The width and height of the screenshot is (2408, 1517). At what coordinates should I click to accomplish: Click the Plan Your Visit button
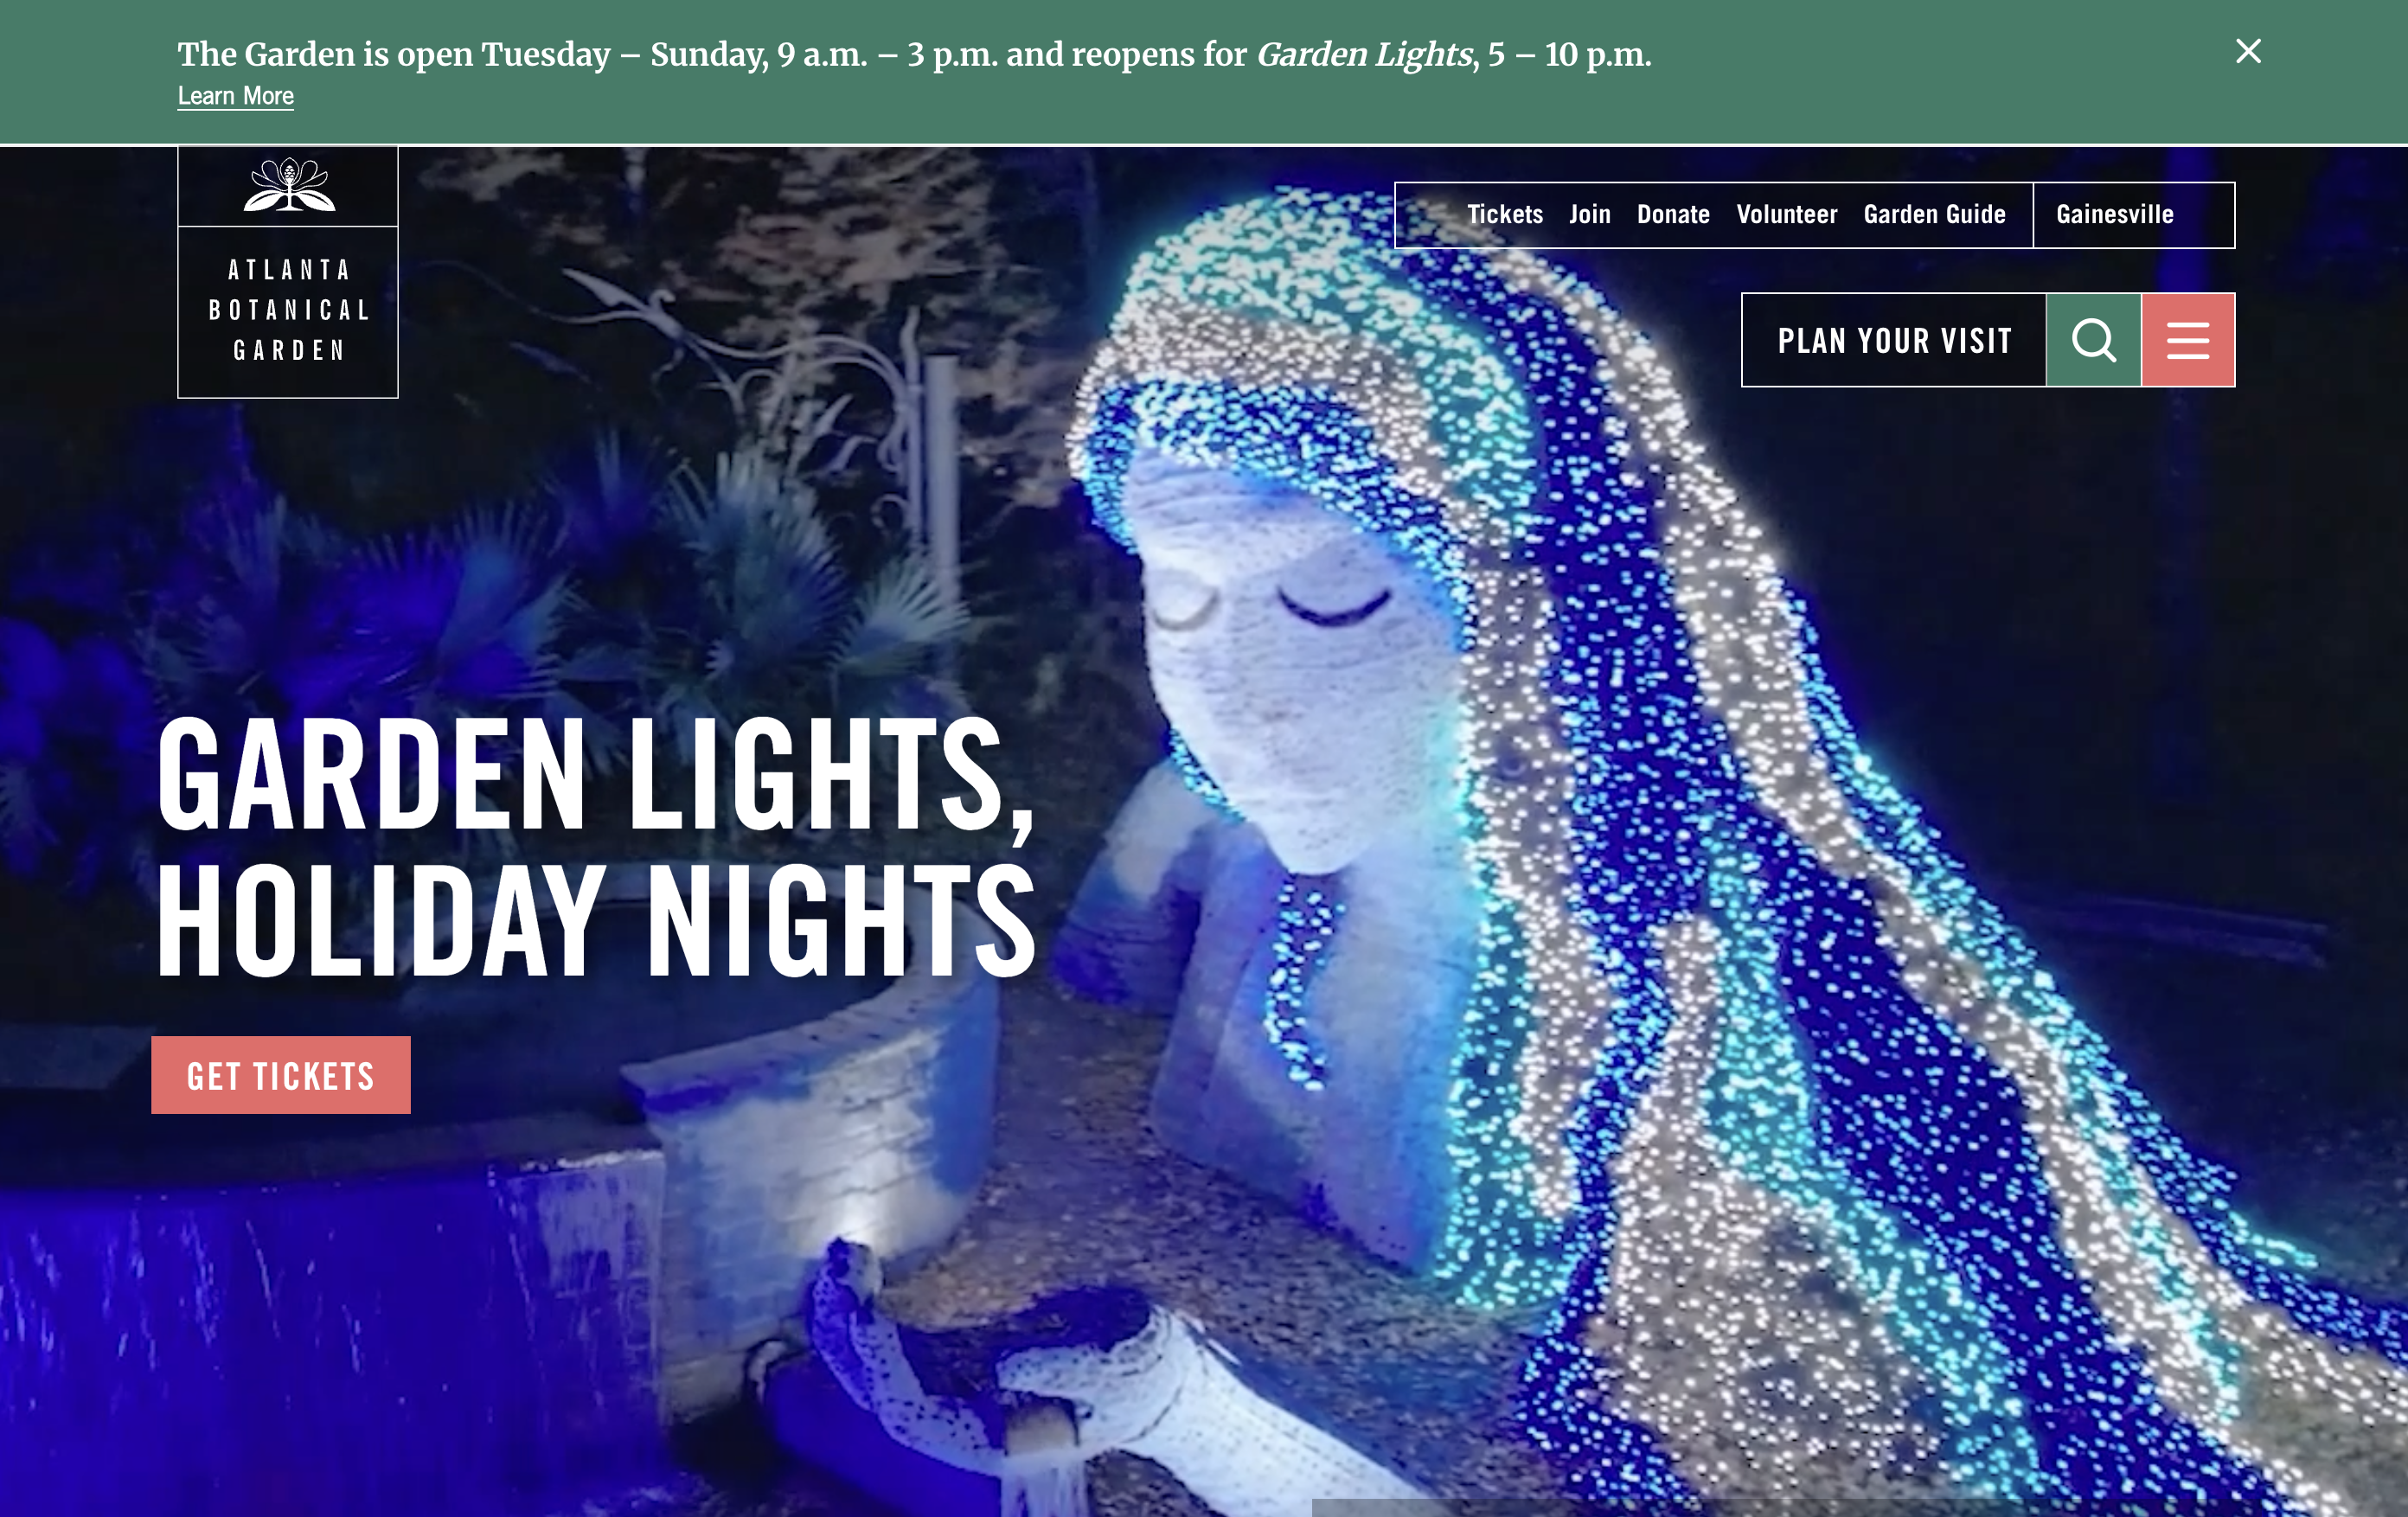click(x=1894, y=340)
